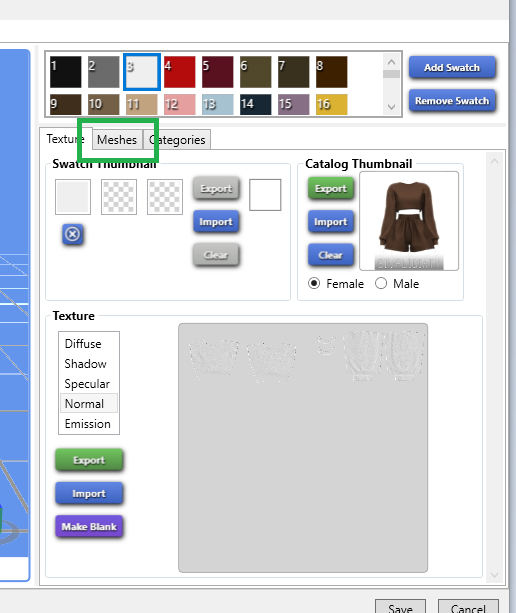
Task: Select mauve swatch number 15
Action: point(293,104)
